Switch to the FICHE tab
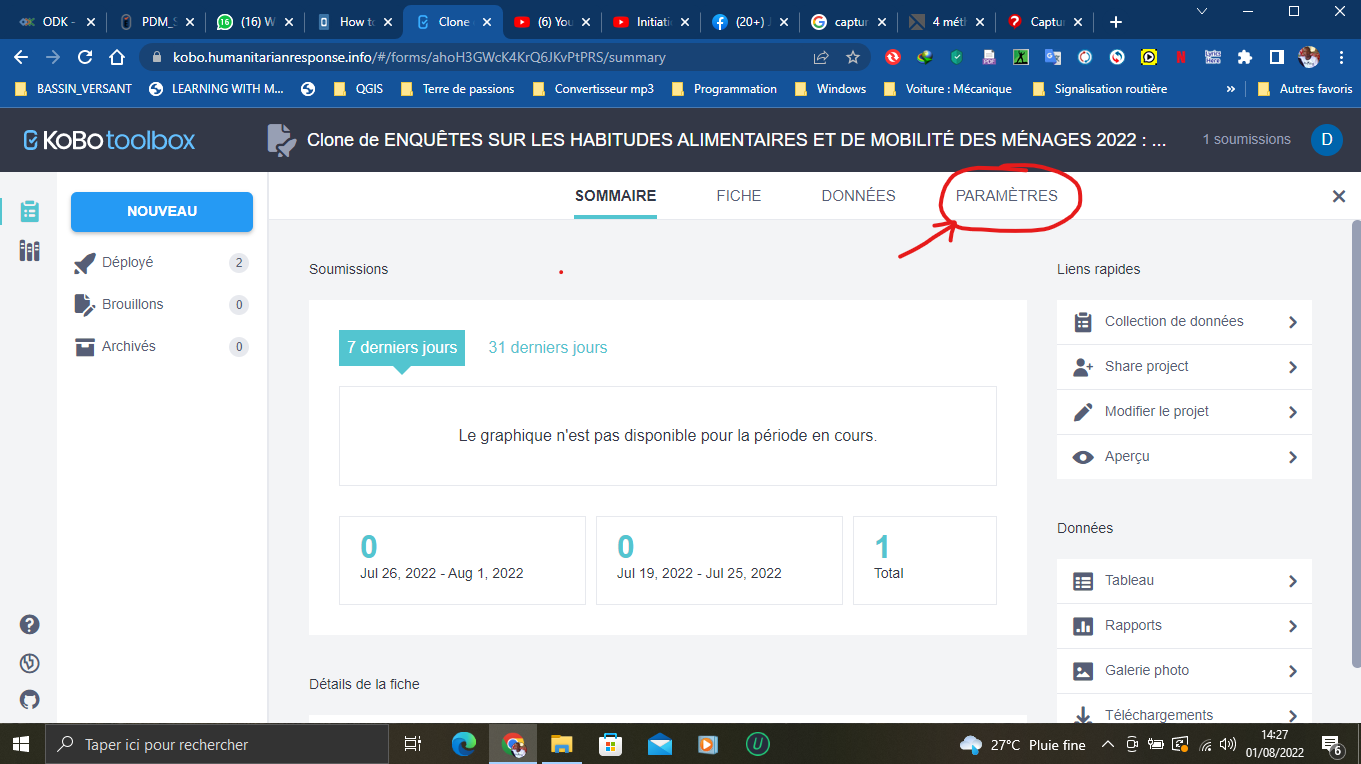 tap(738, 196)
